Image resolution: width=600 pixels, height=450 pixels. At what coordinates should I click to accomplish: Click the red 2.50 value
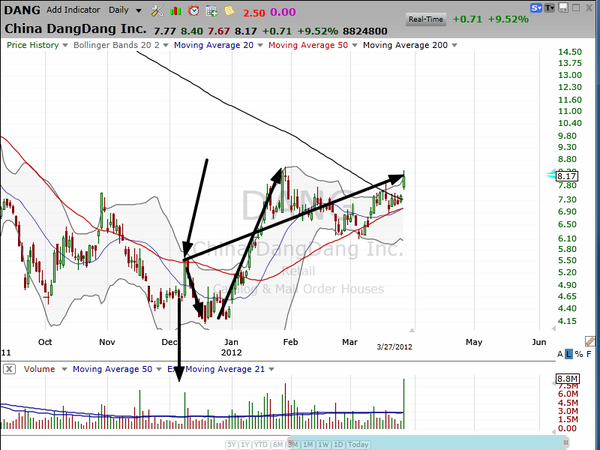click(x=254, y=13)
